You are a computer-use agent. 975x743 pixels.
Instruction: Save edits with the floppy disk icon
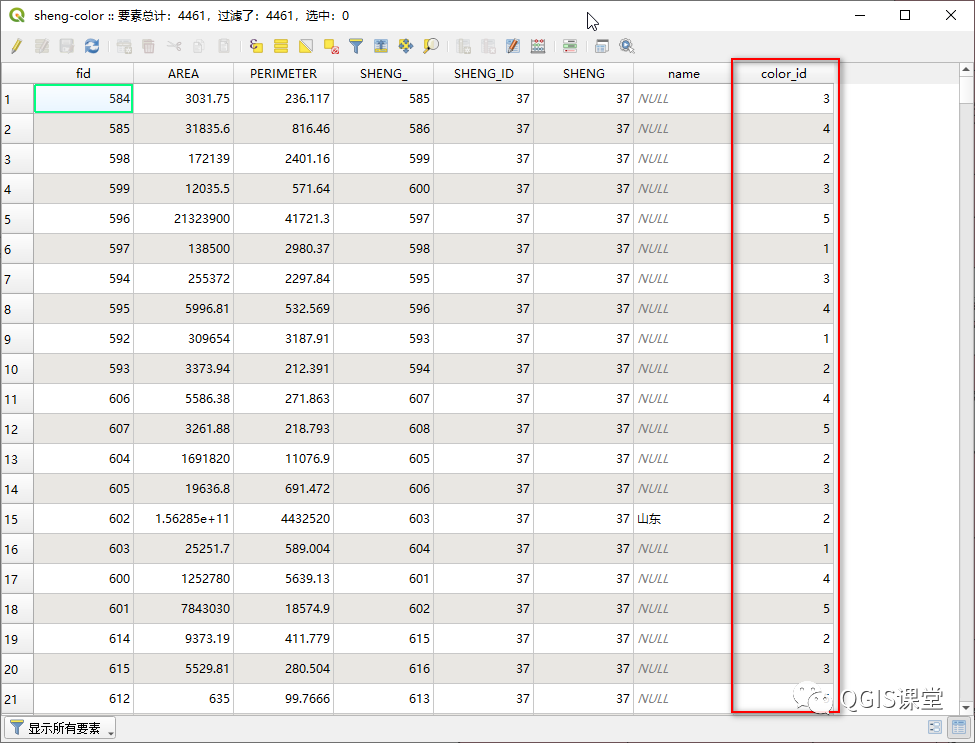click(67, 46)
